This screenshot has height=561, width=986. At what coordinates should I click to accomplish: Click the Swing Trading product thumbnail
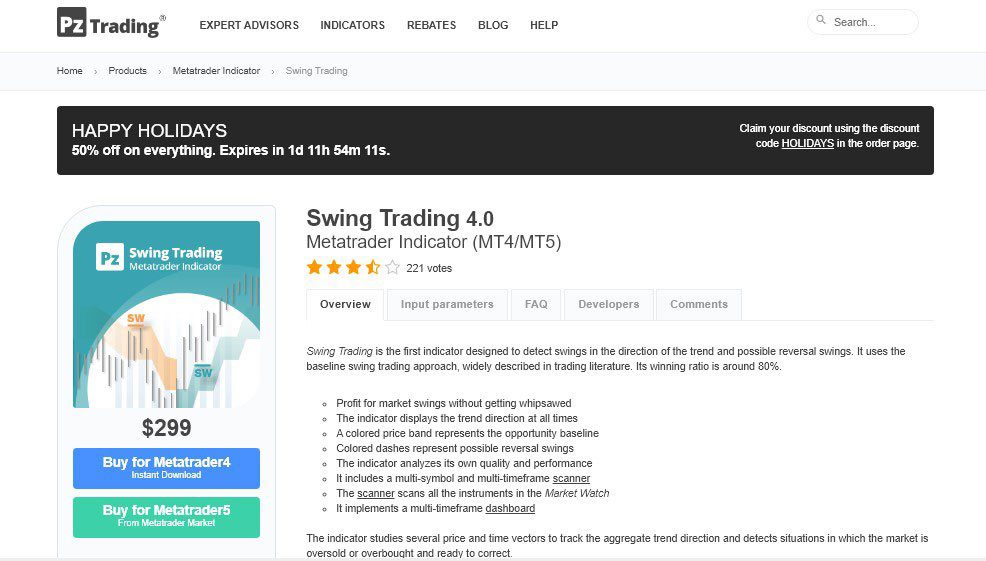coord(166,314)
